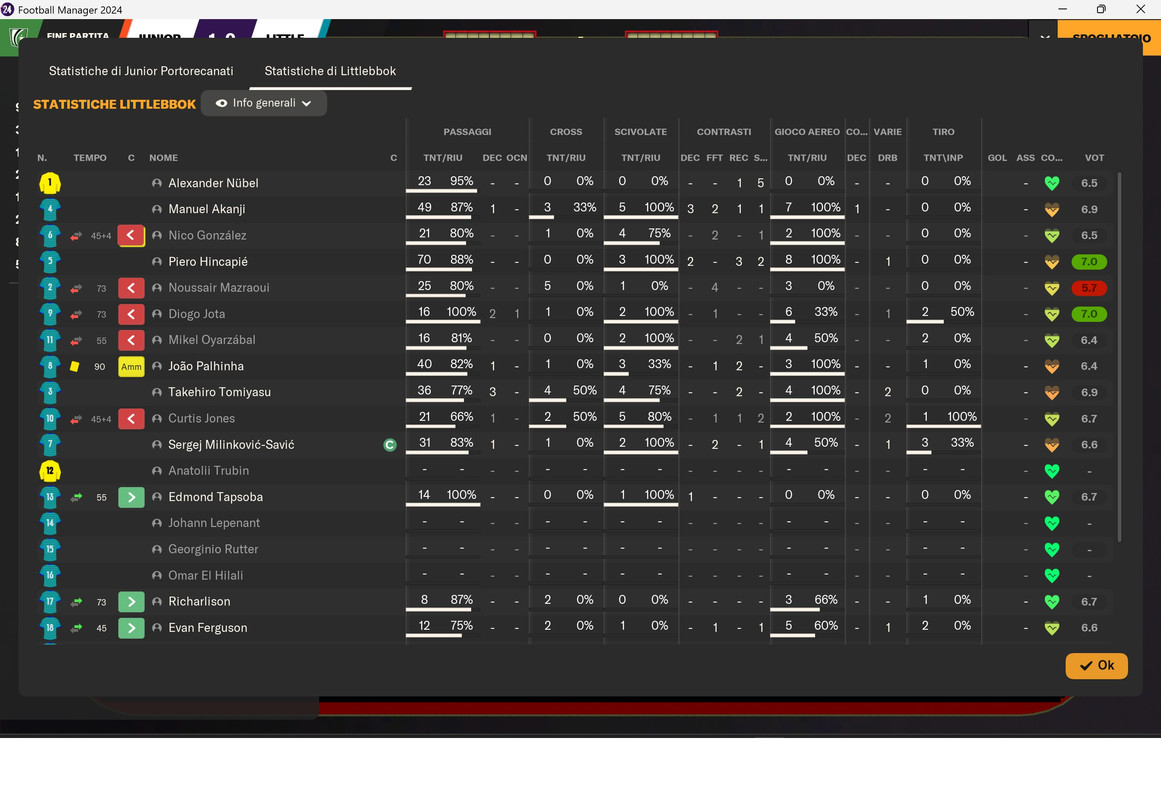Open player Johann Lepenant
The width and height of the screenshot is (1161, 800).
(214, 523)
